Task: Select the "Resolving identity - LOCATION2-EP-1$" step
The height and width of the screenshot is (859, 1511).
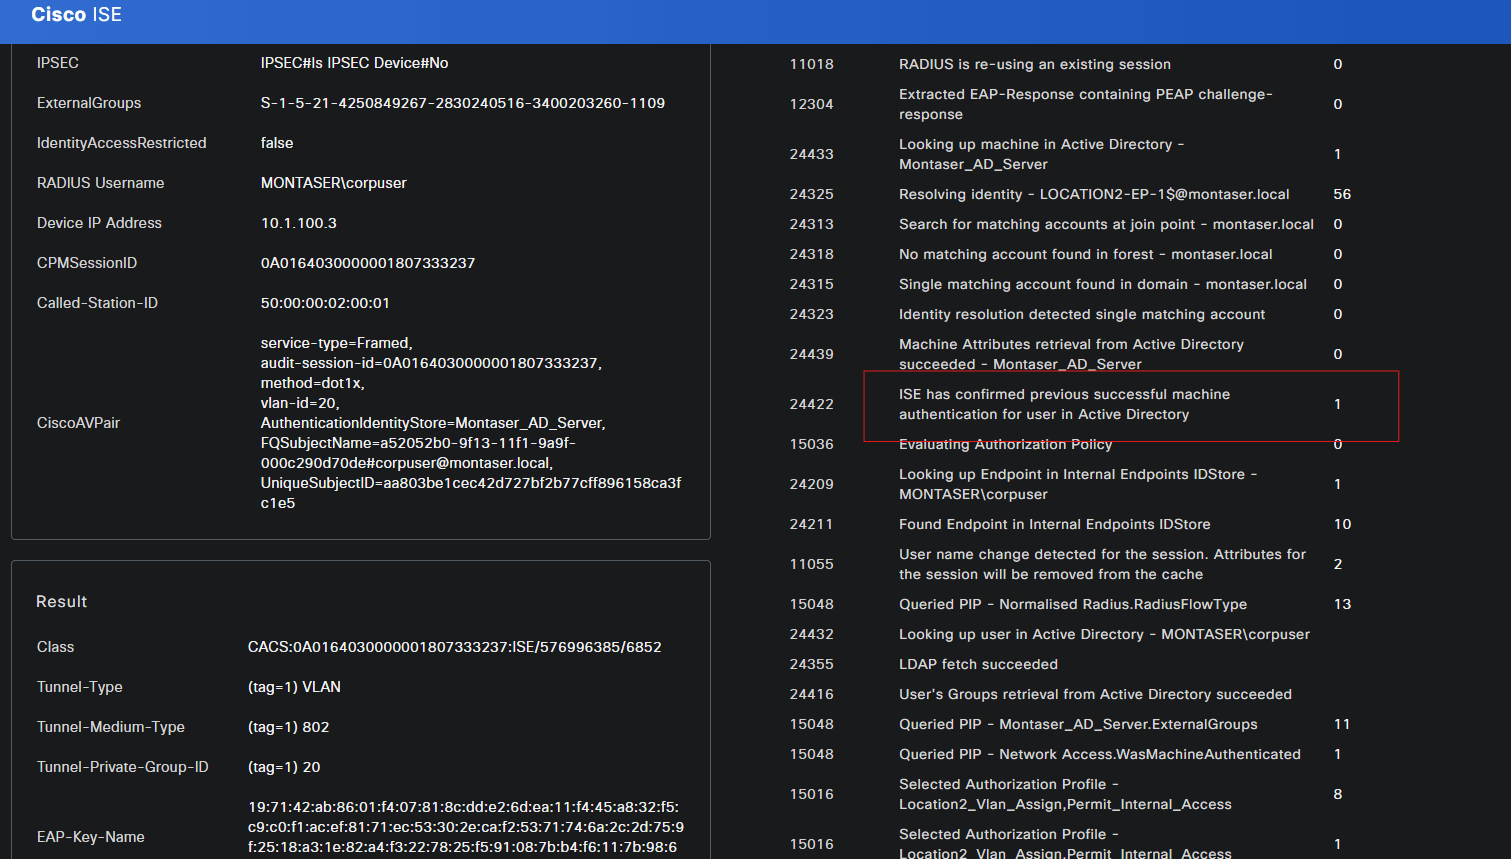Action: pyautogui.click(x=1094, y=194)
